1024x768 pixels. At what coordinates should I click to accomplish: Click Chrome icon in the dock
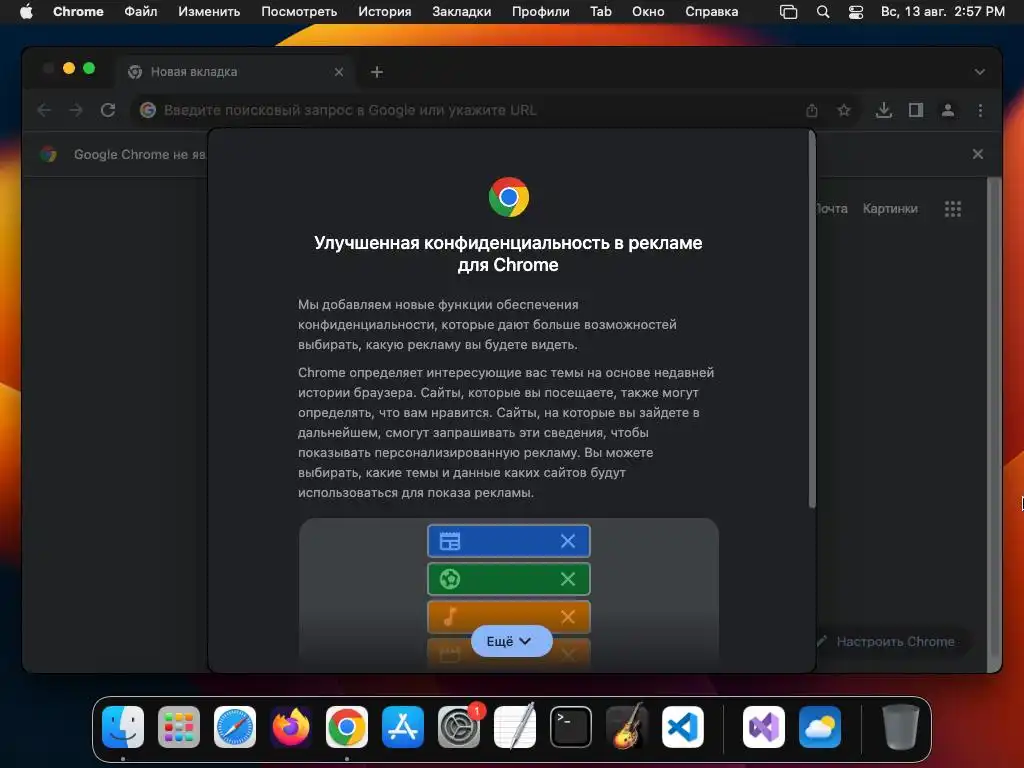(x=347, y=727)
